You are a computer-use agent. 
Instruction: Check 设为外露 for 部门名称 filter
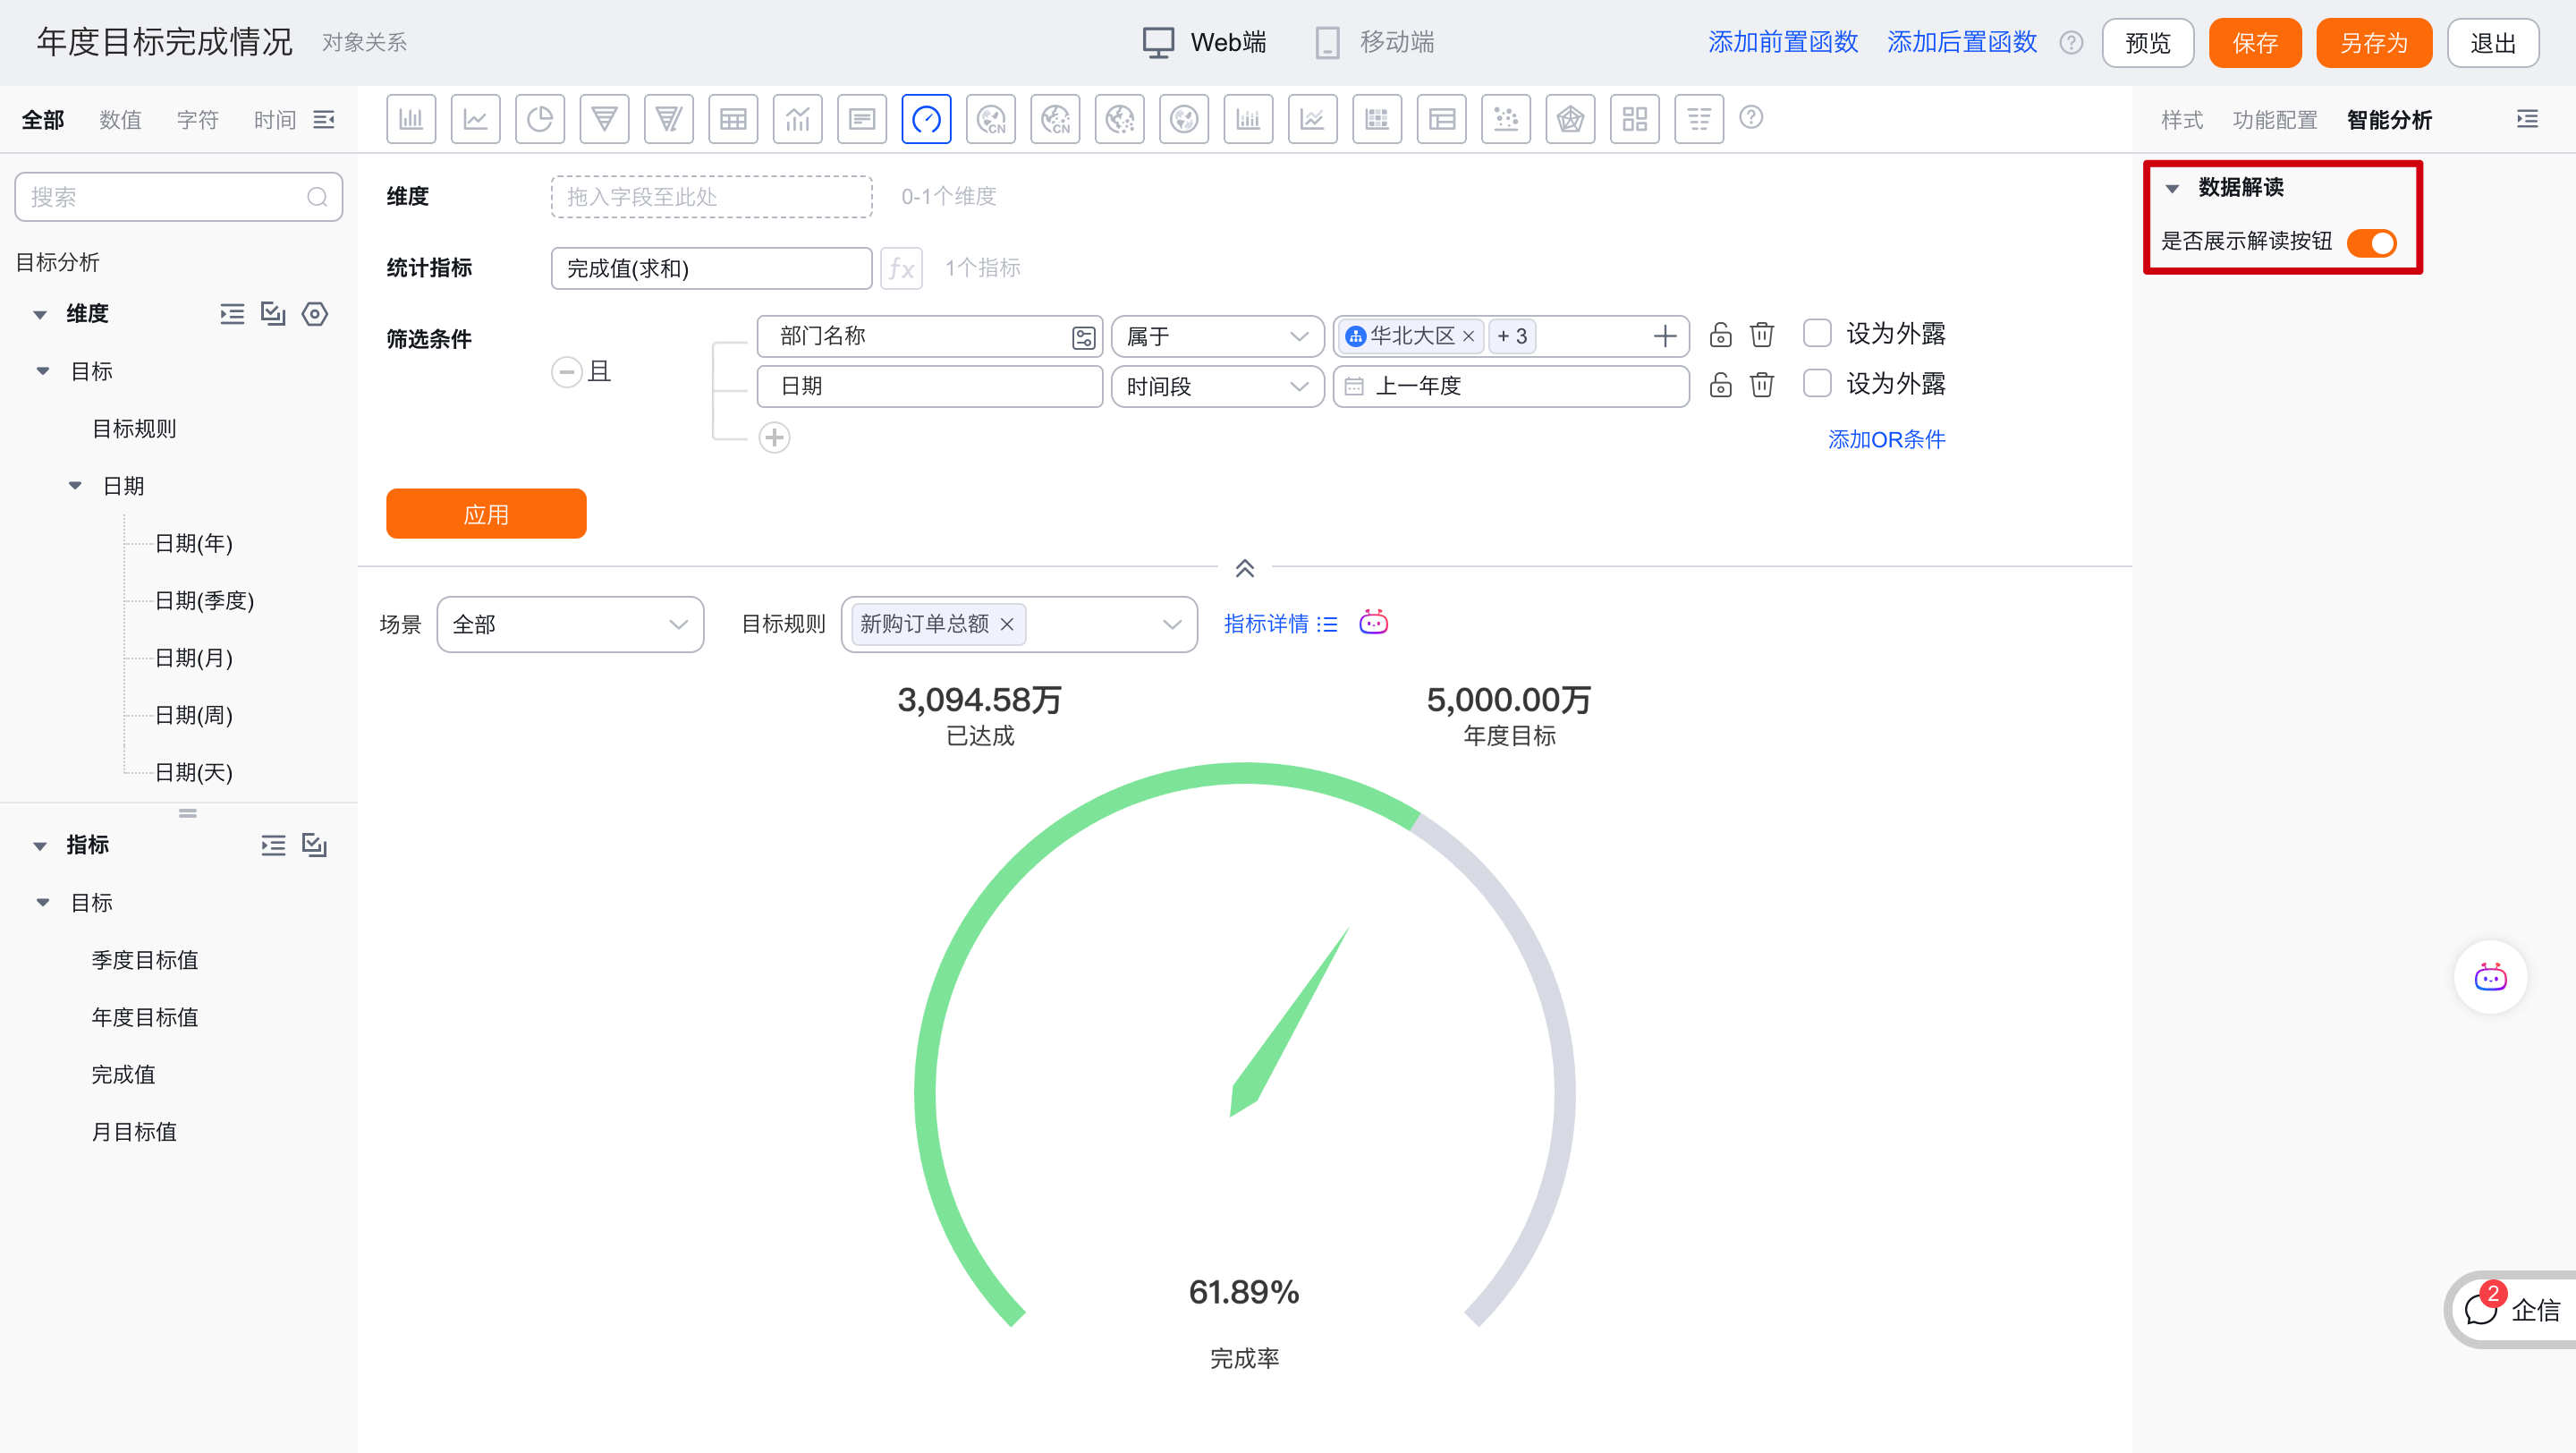click(x=1817, y=333)
